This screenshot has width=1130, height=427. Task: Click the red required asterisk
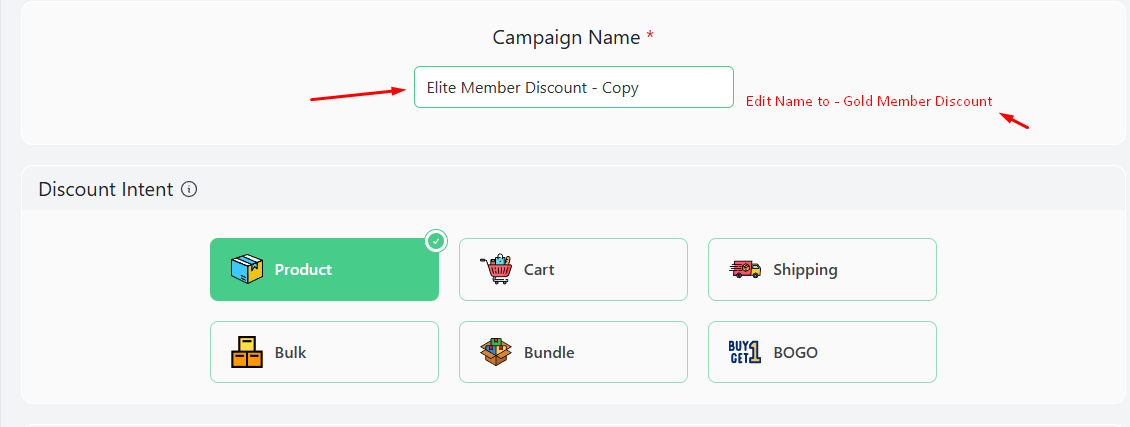tap(650, 36)
